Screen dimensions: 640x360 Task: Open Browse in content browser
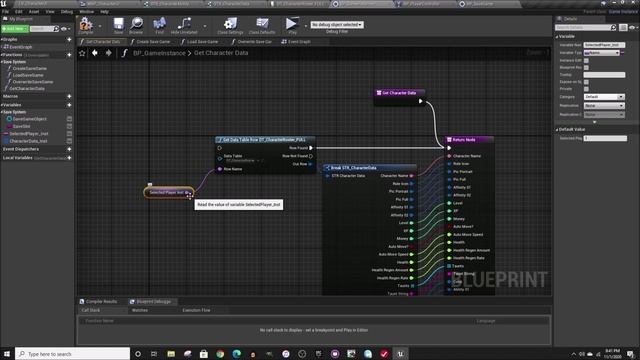point(136,26)
